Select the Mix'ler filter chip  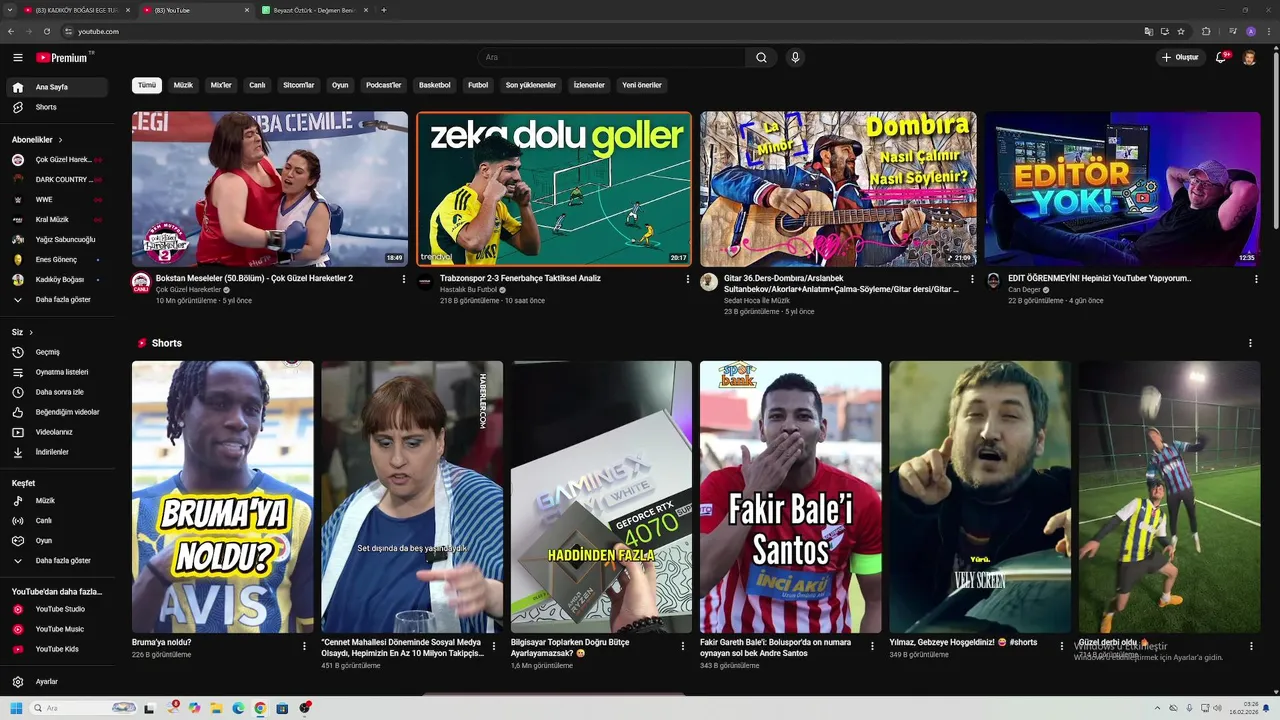click(x=221, y=85)
